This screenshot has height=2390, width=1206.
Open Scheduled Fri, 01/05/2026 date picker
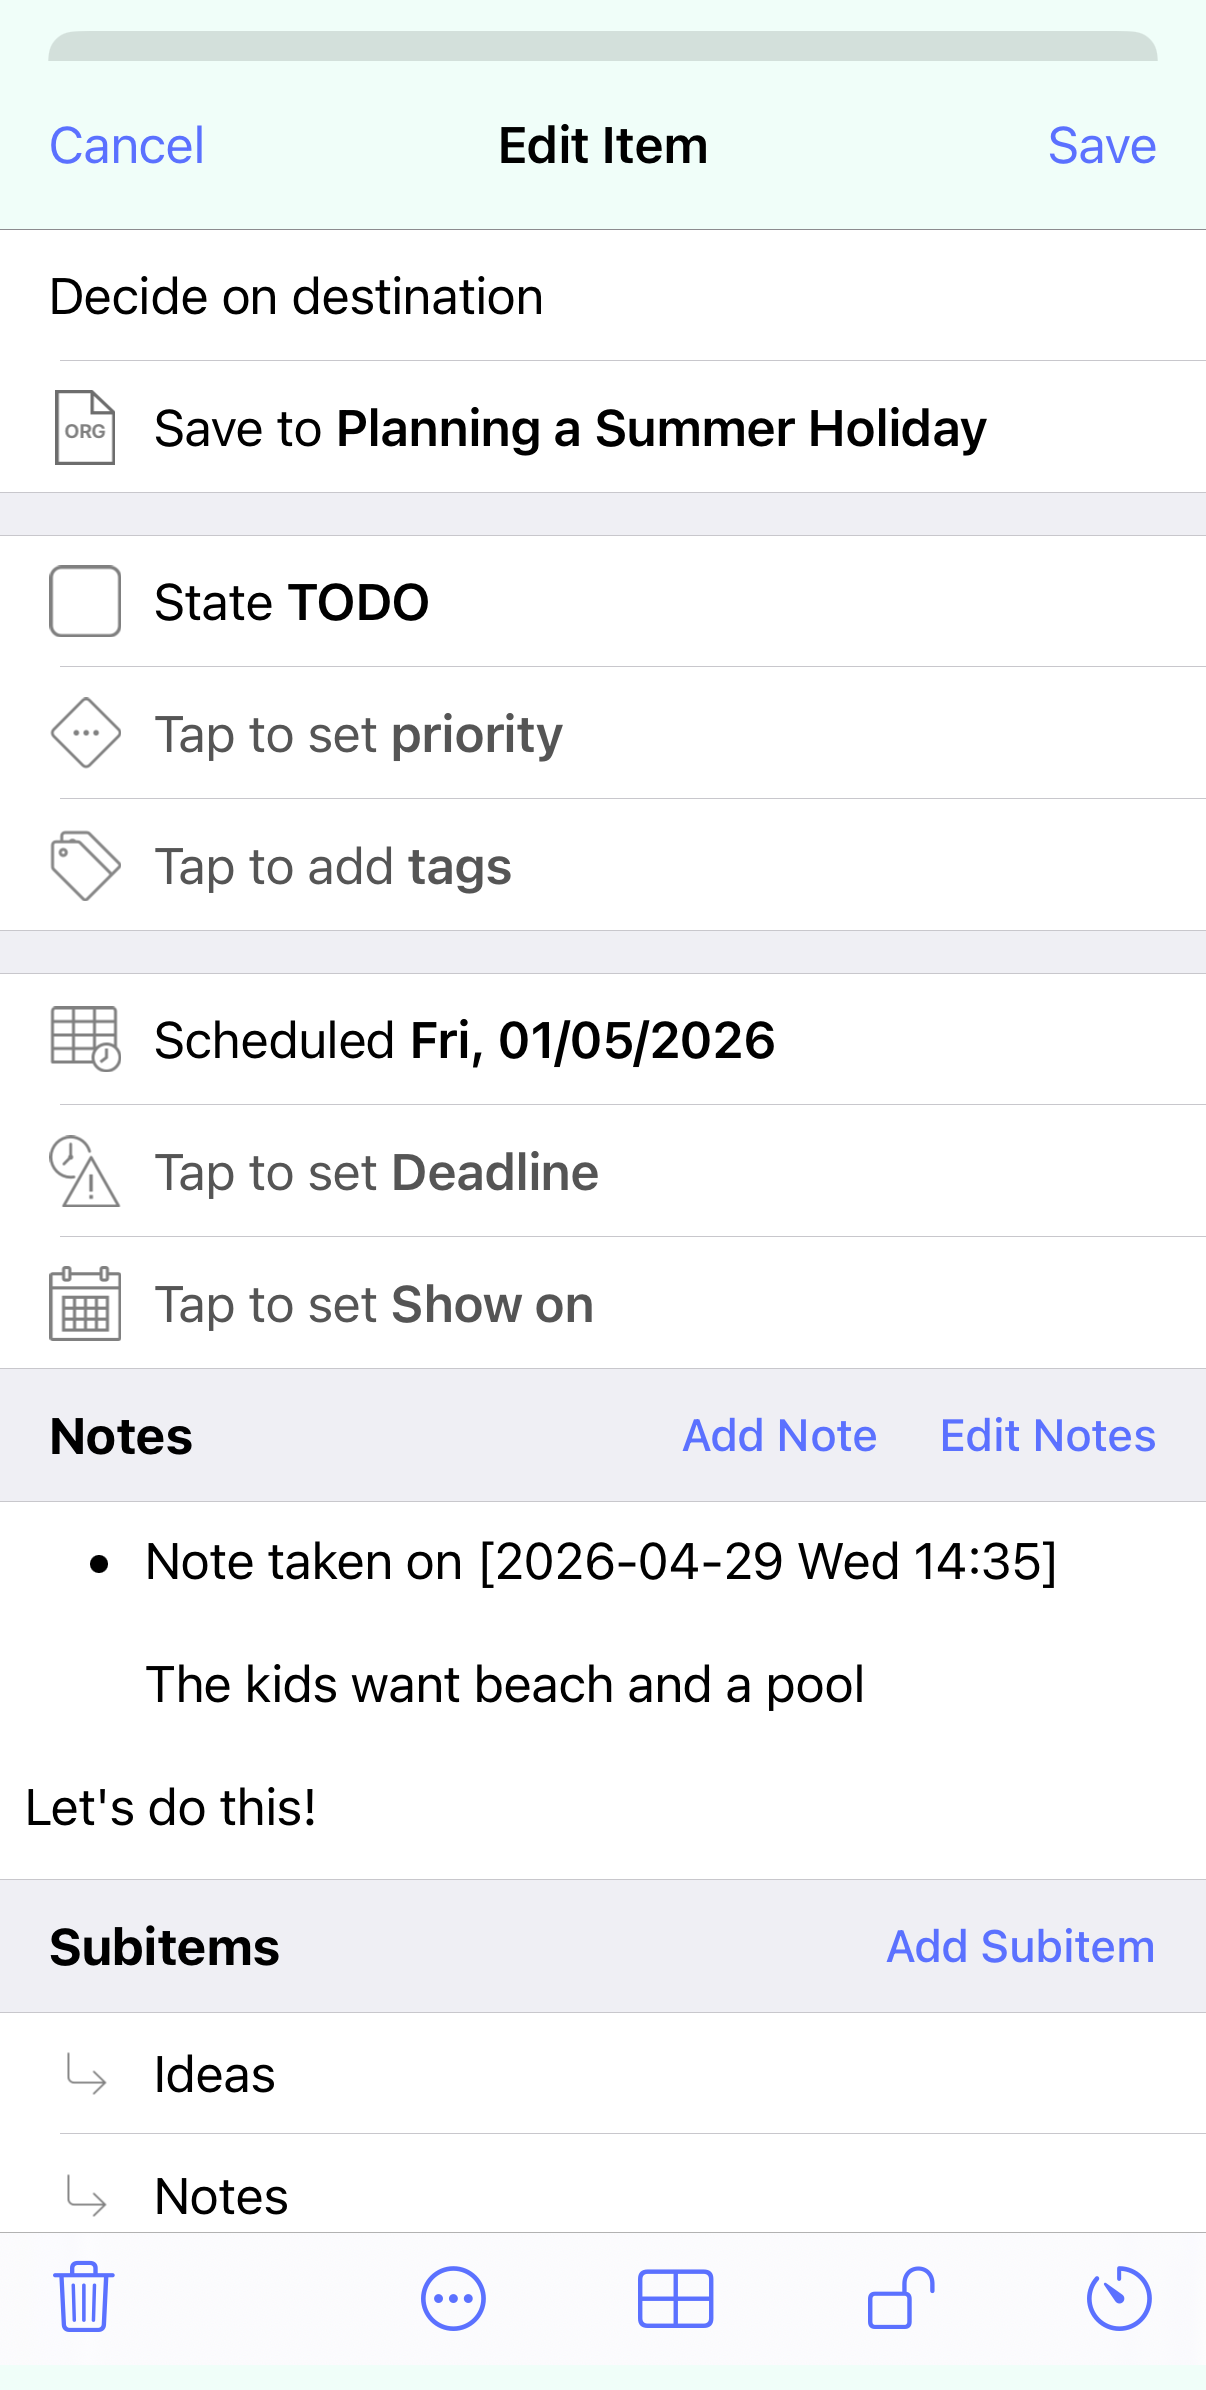[x=603, y=1040]
